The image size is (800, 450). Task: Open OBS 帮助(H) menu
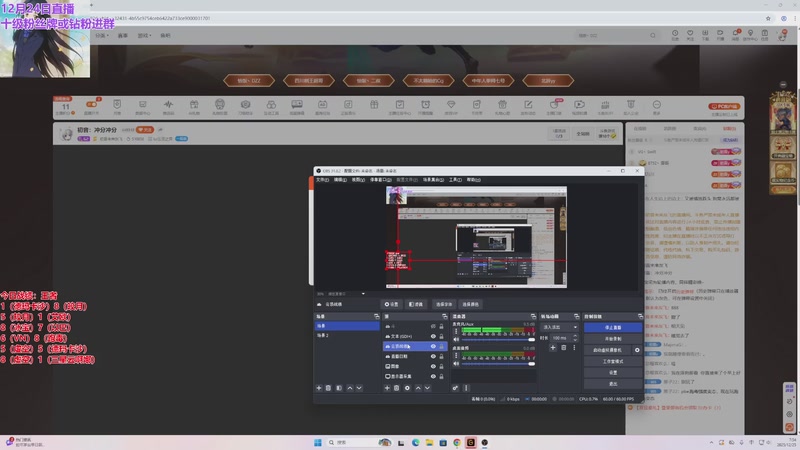tap(473, 180)
